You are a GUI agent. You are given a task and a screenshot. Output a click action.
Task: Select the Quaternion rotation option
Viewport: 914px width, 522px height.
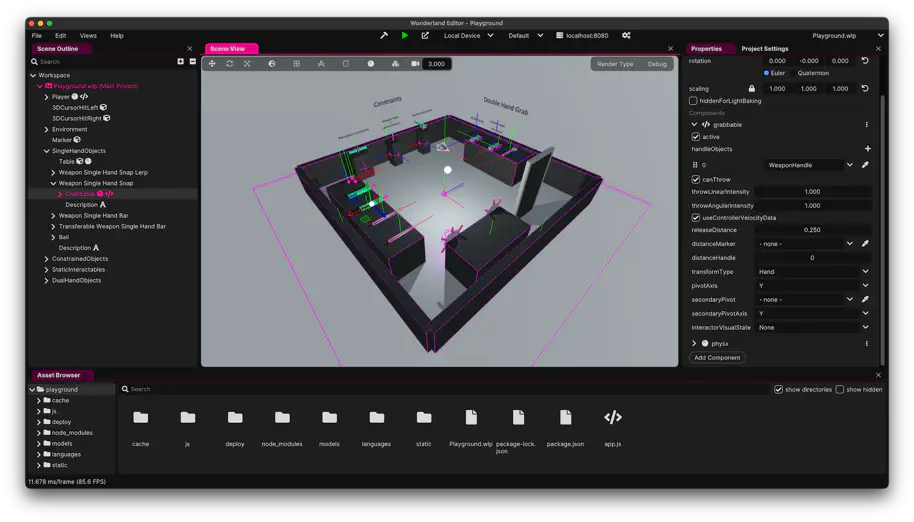pyautogui.click(x=812, y=73)
